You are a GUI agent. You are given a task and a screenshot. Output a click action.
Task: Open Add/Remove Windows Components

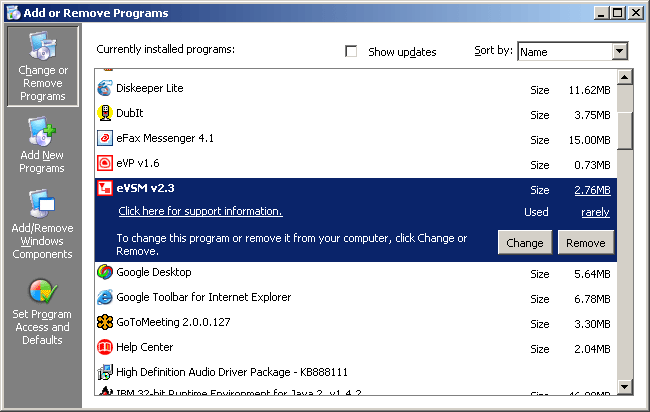click(x=42, y=224)
